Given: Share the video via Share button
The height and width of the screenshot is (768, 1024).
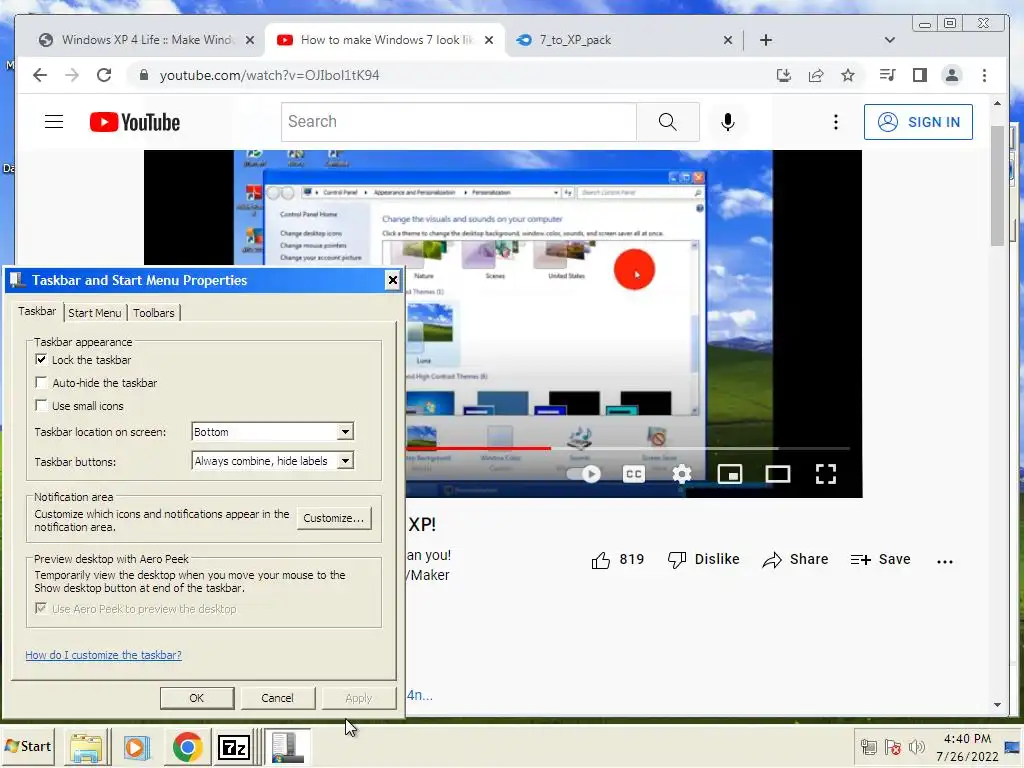Looking at the screenshot, I should 795,560.
